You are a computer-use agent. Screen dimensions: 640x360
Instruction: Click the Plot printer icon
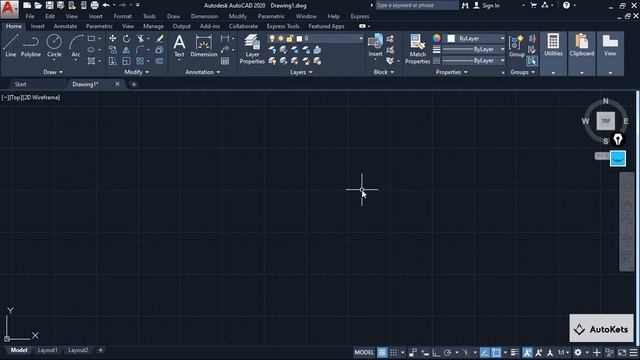94,5
